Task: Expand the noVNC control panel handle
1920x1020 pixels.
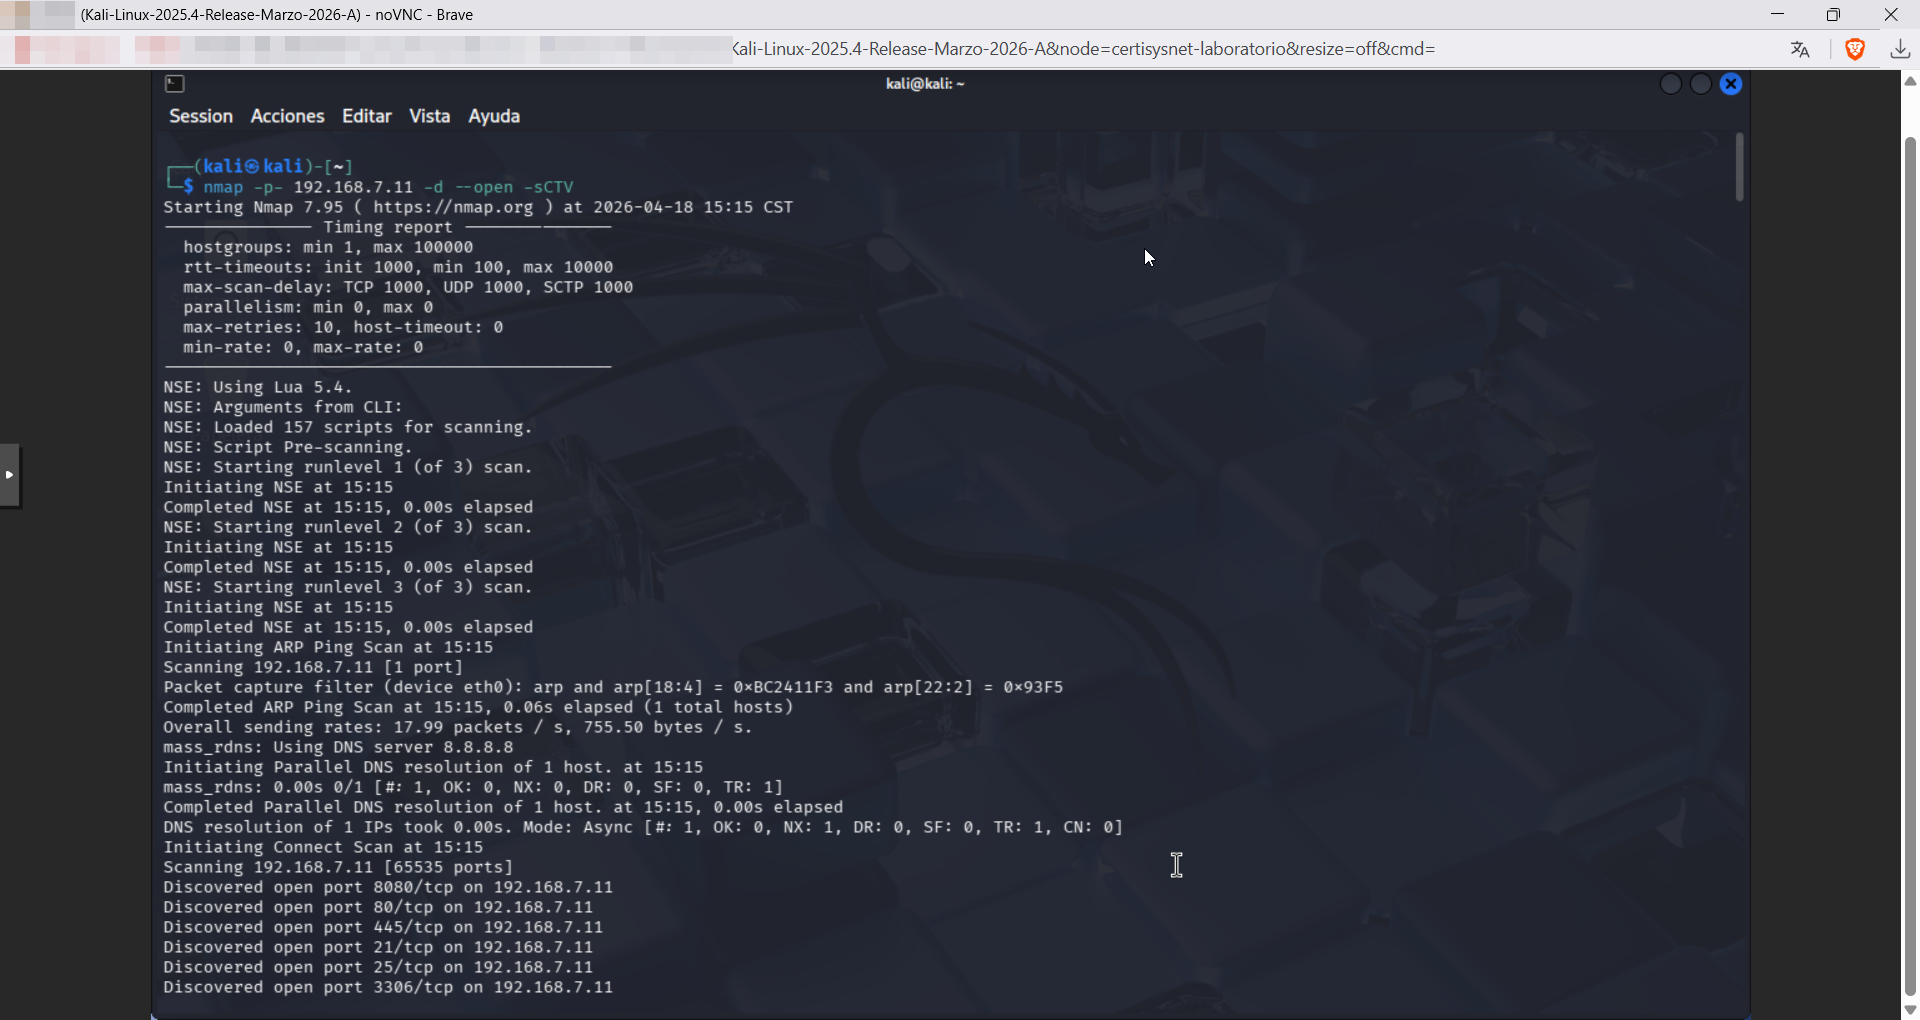Action: pos(10,475)
